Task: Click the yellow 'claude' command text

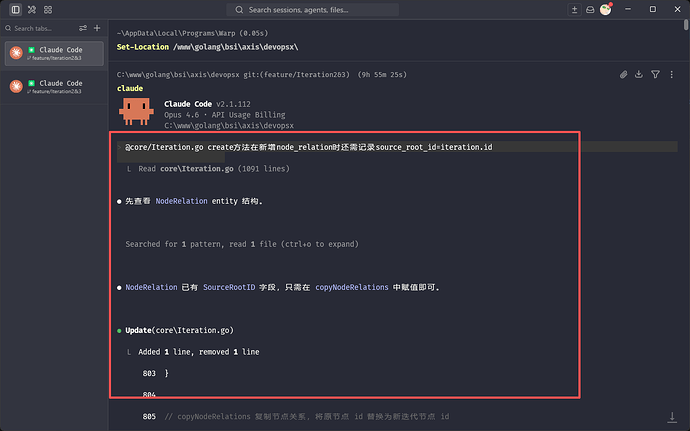Action: coord(130,88)
